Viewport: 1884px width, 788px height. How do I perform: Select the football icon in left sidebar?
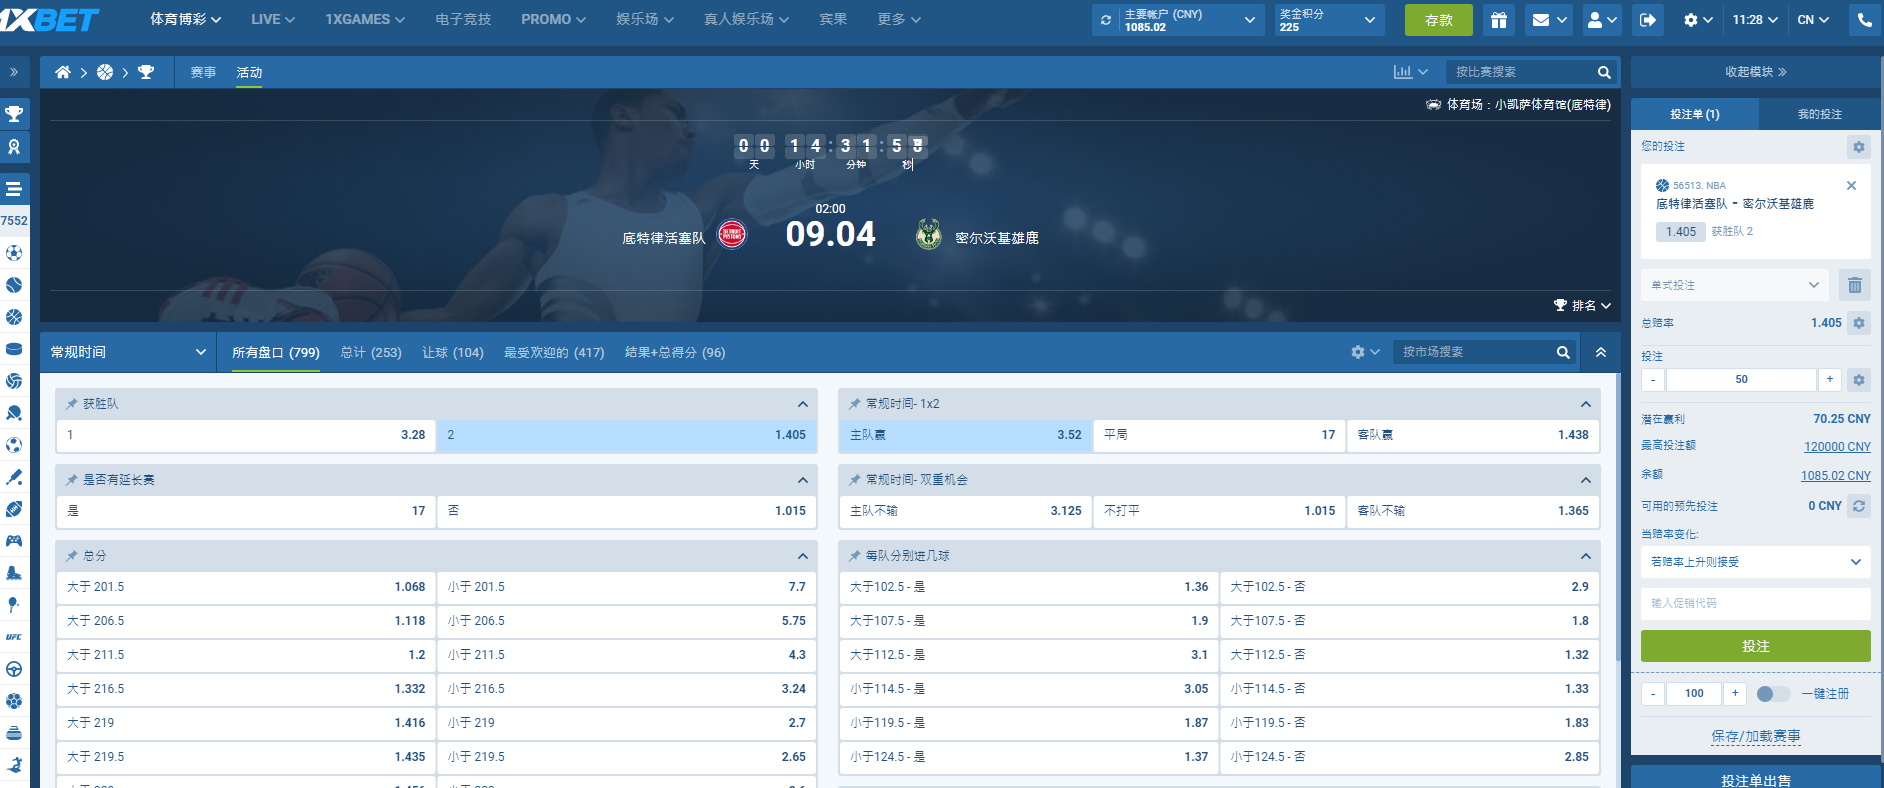pyautogui.click(x=14, y=253)
